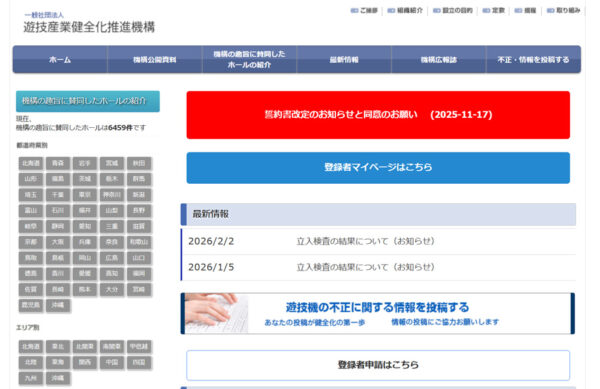
Task: Select the 茨城 prefecture button
Action: [x=85, y=179]
